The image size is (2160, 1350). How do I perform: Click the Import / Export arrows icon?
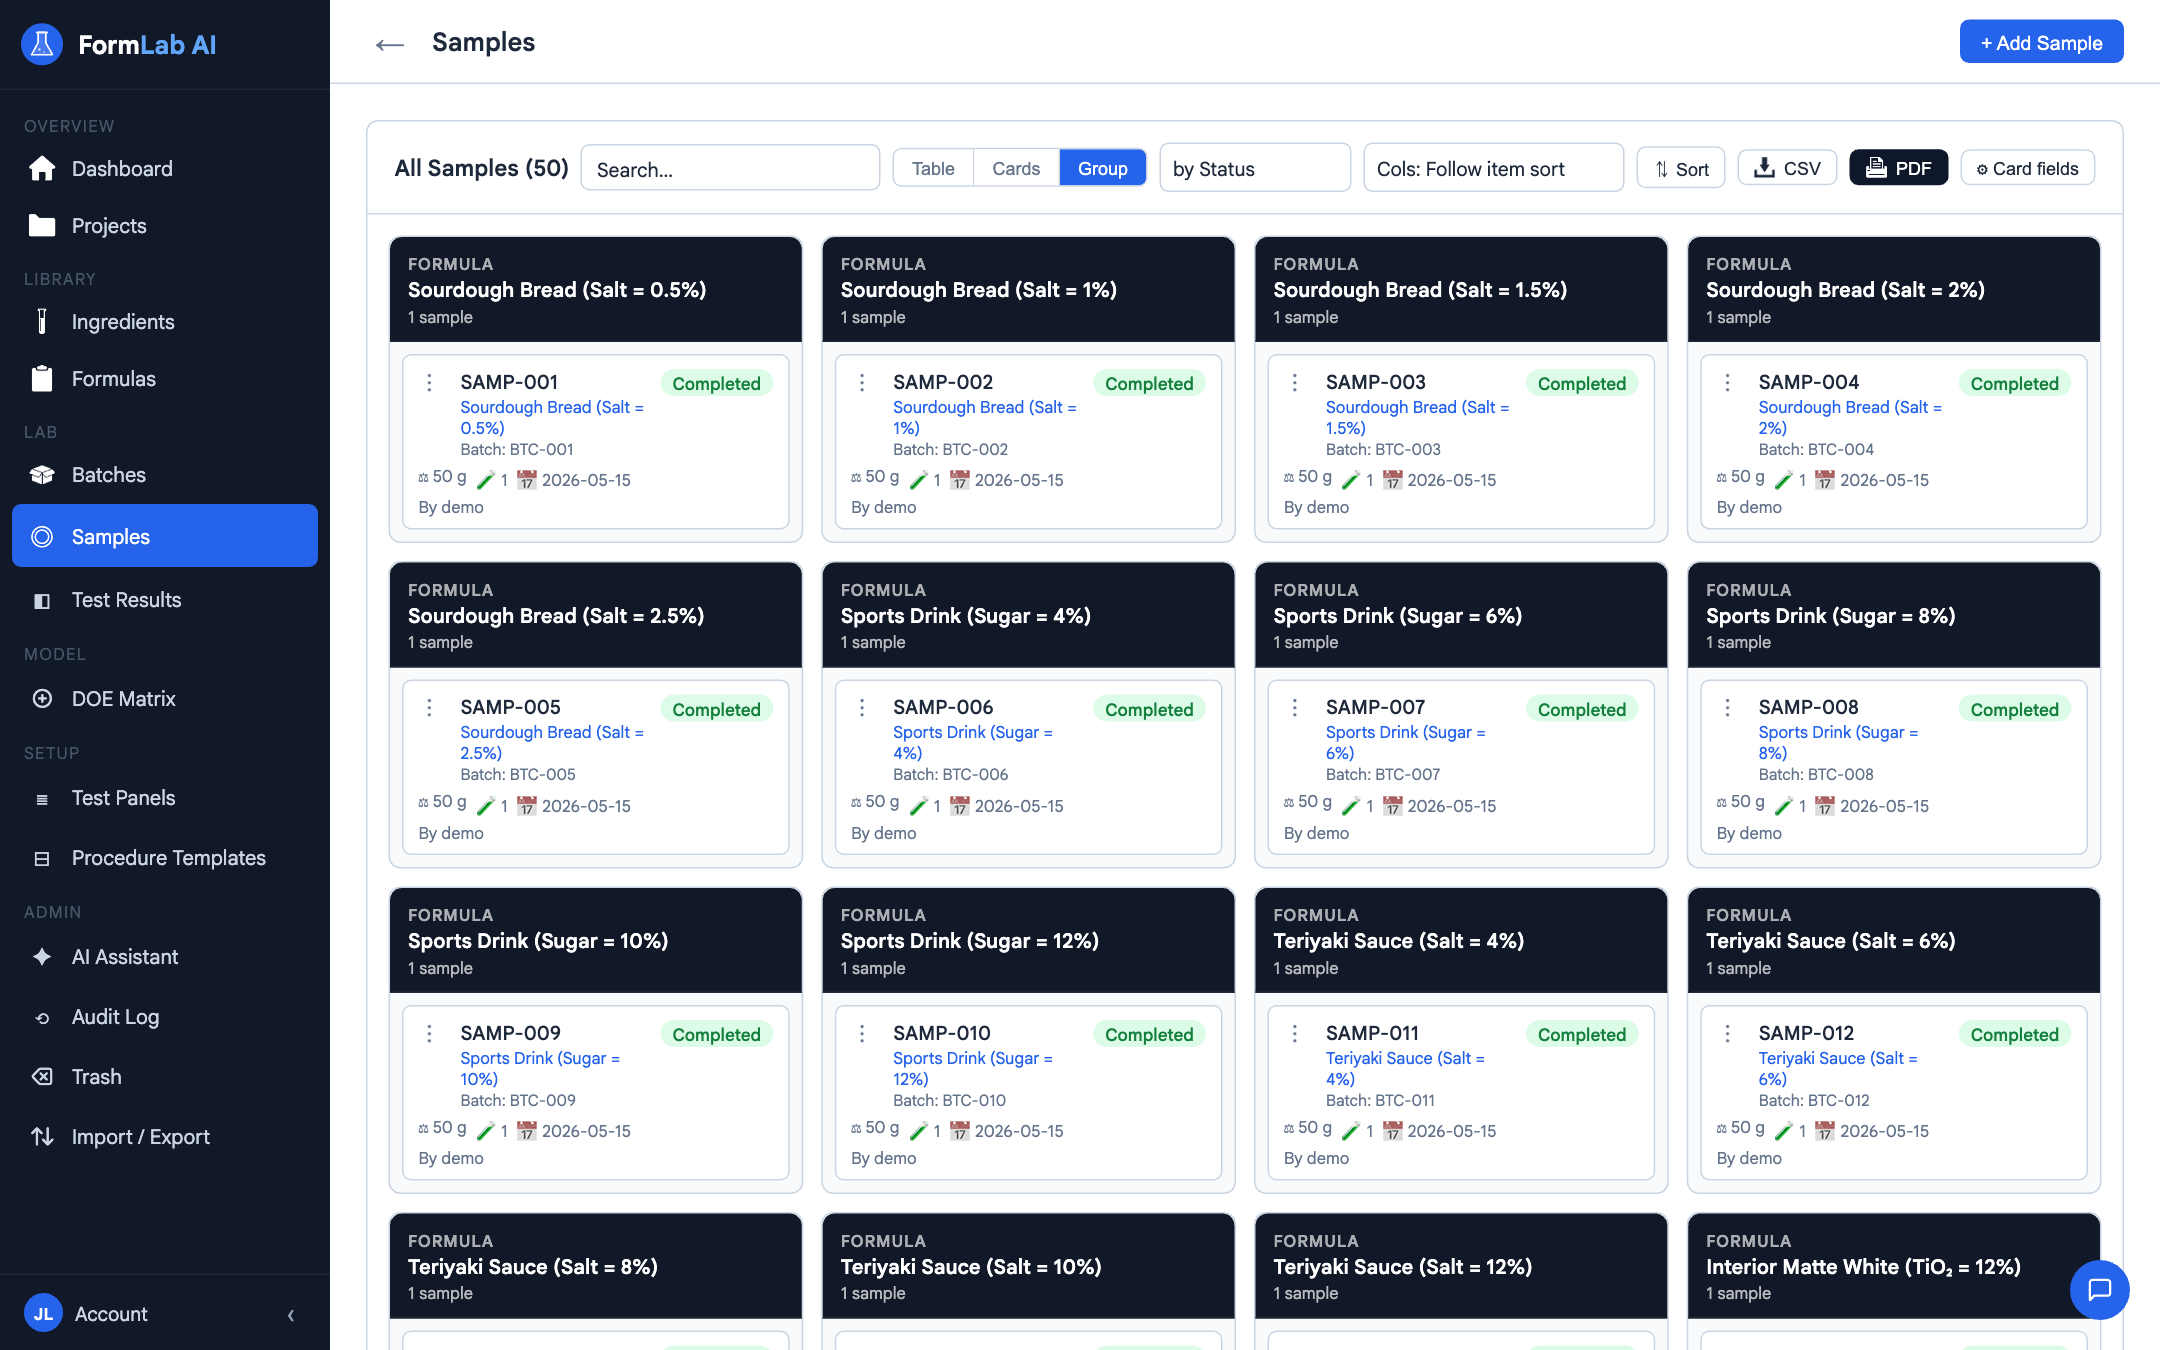[x=42, y=1137]
